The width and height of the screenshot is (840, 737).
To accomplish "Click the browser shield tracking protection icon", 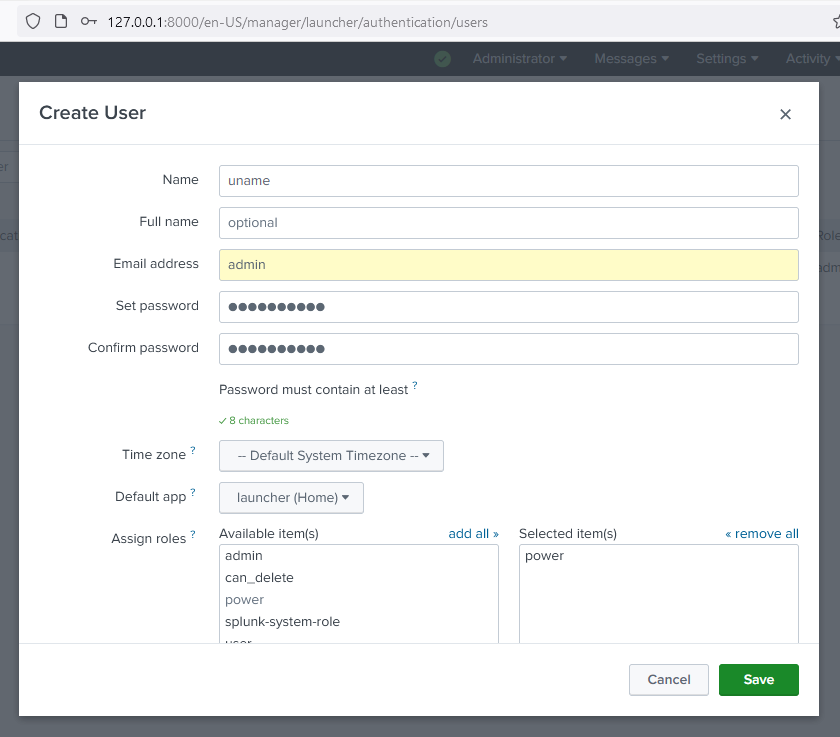I will coord(33,21).
